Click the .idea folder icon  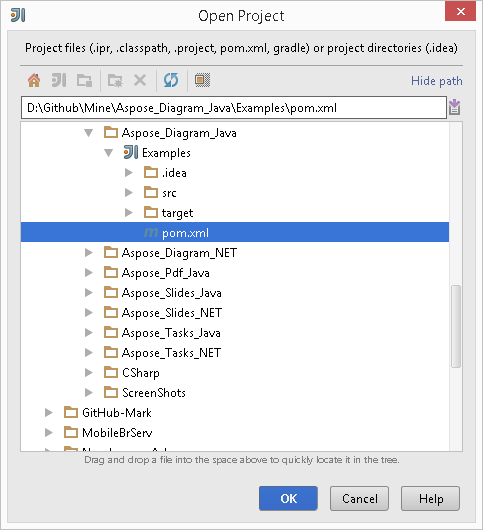151,172
